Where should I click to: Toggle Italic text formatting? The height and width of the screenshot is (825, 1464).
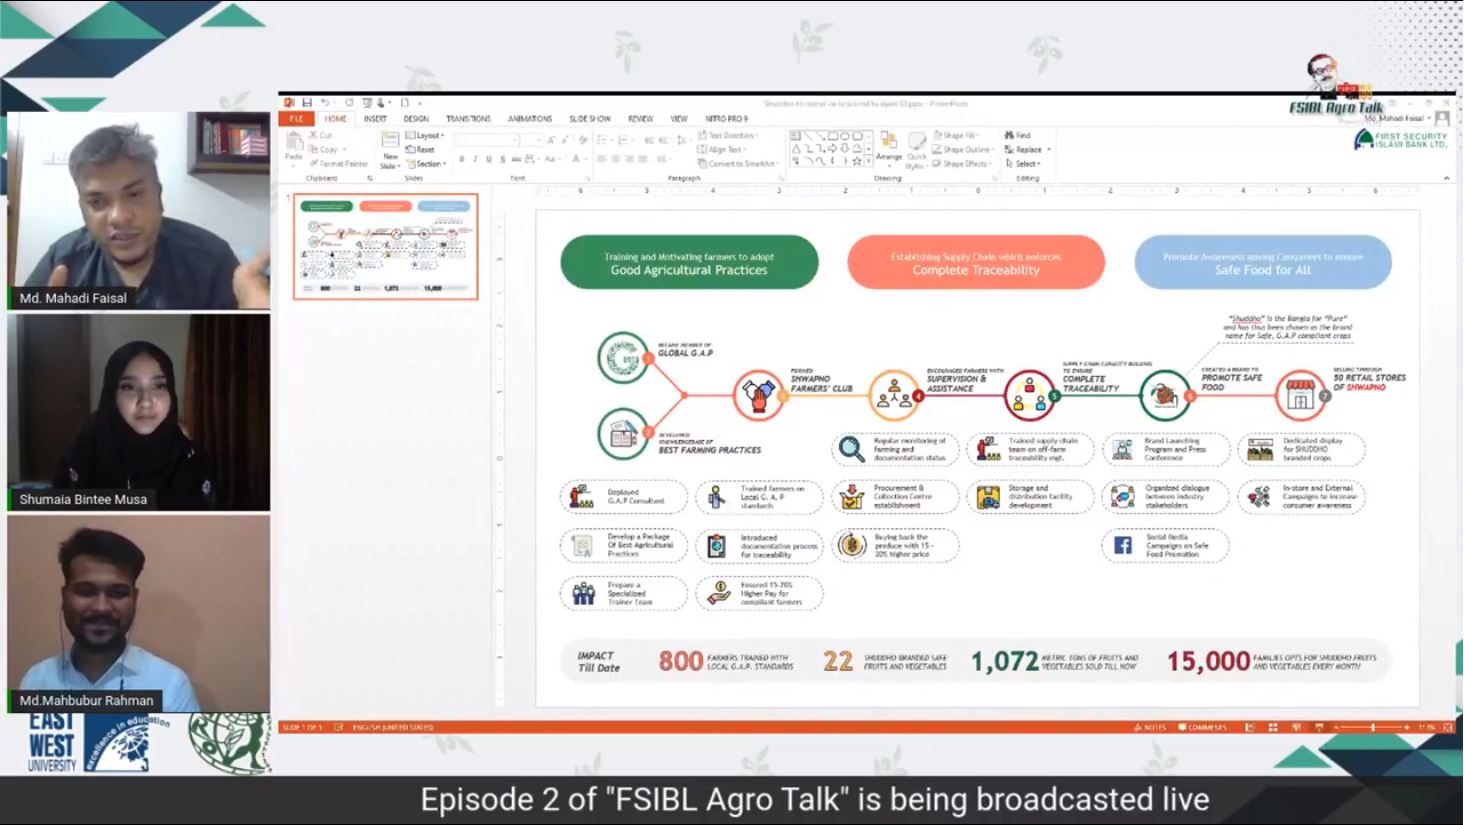pyautogui.click(x=475, y=159)
